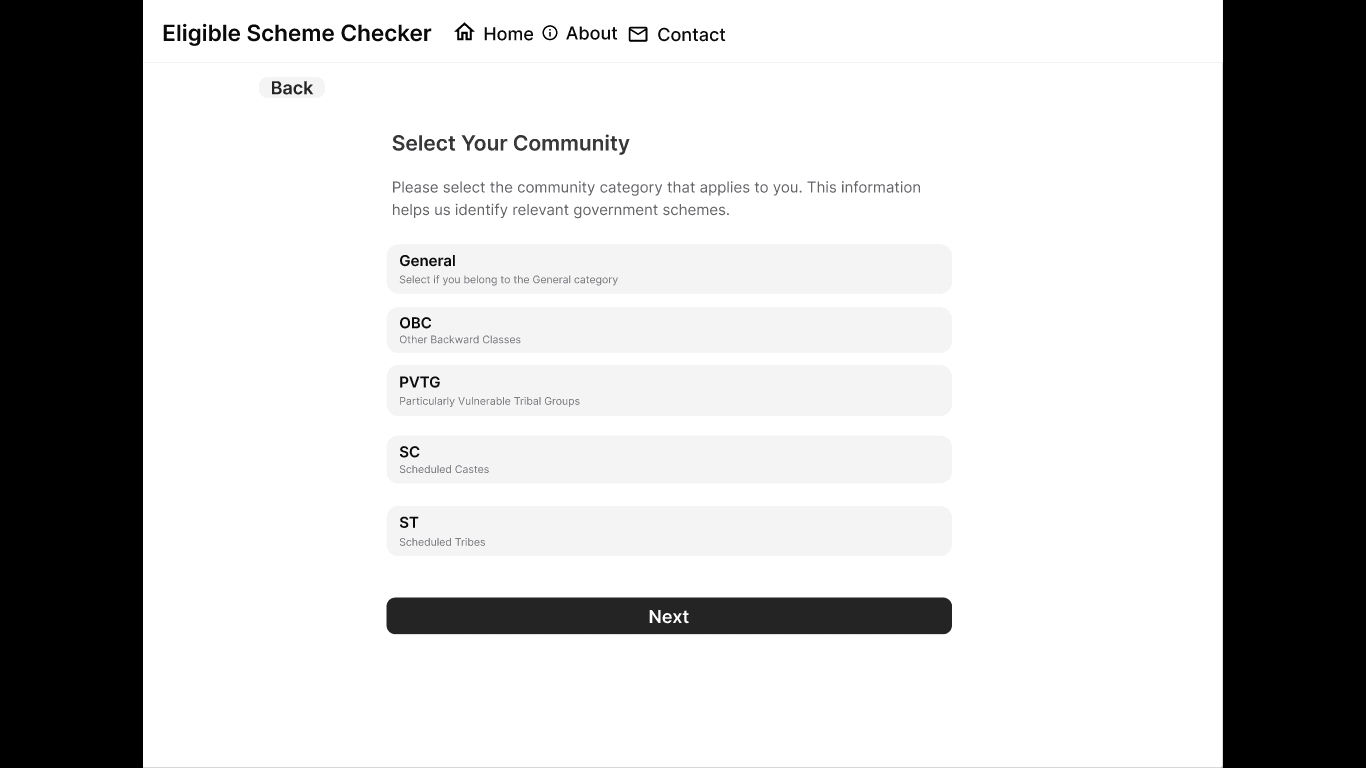Click the 'Scheduled Tribes' description text

pyautogui.click(x=442, y=542)
